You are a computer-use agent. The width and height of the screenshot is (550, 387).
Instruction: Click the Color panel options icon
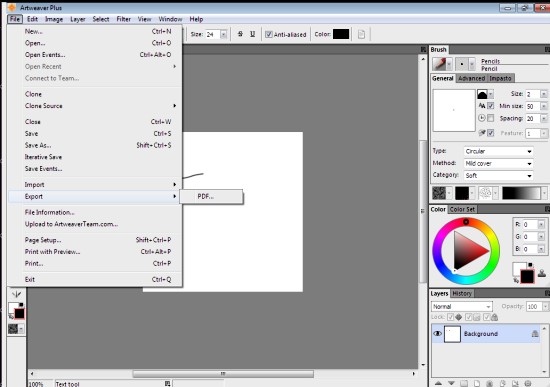[x=547, y=209]
